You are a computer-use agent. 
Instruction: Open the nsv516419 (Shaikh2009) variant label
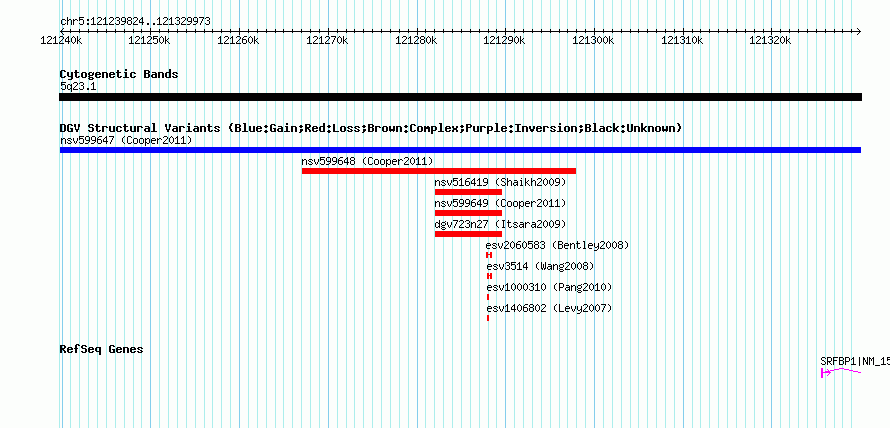(x=500, y=182)
